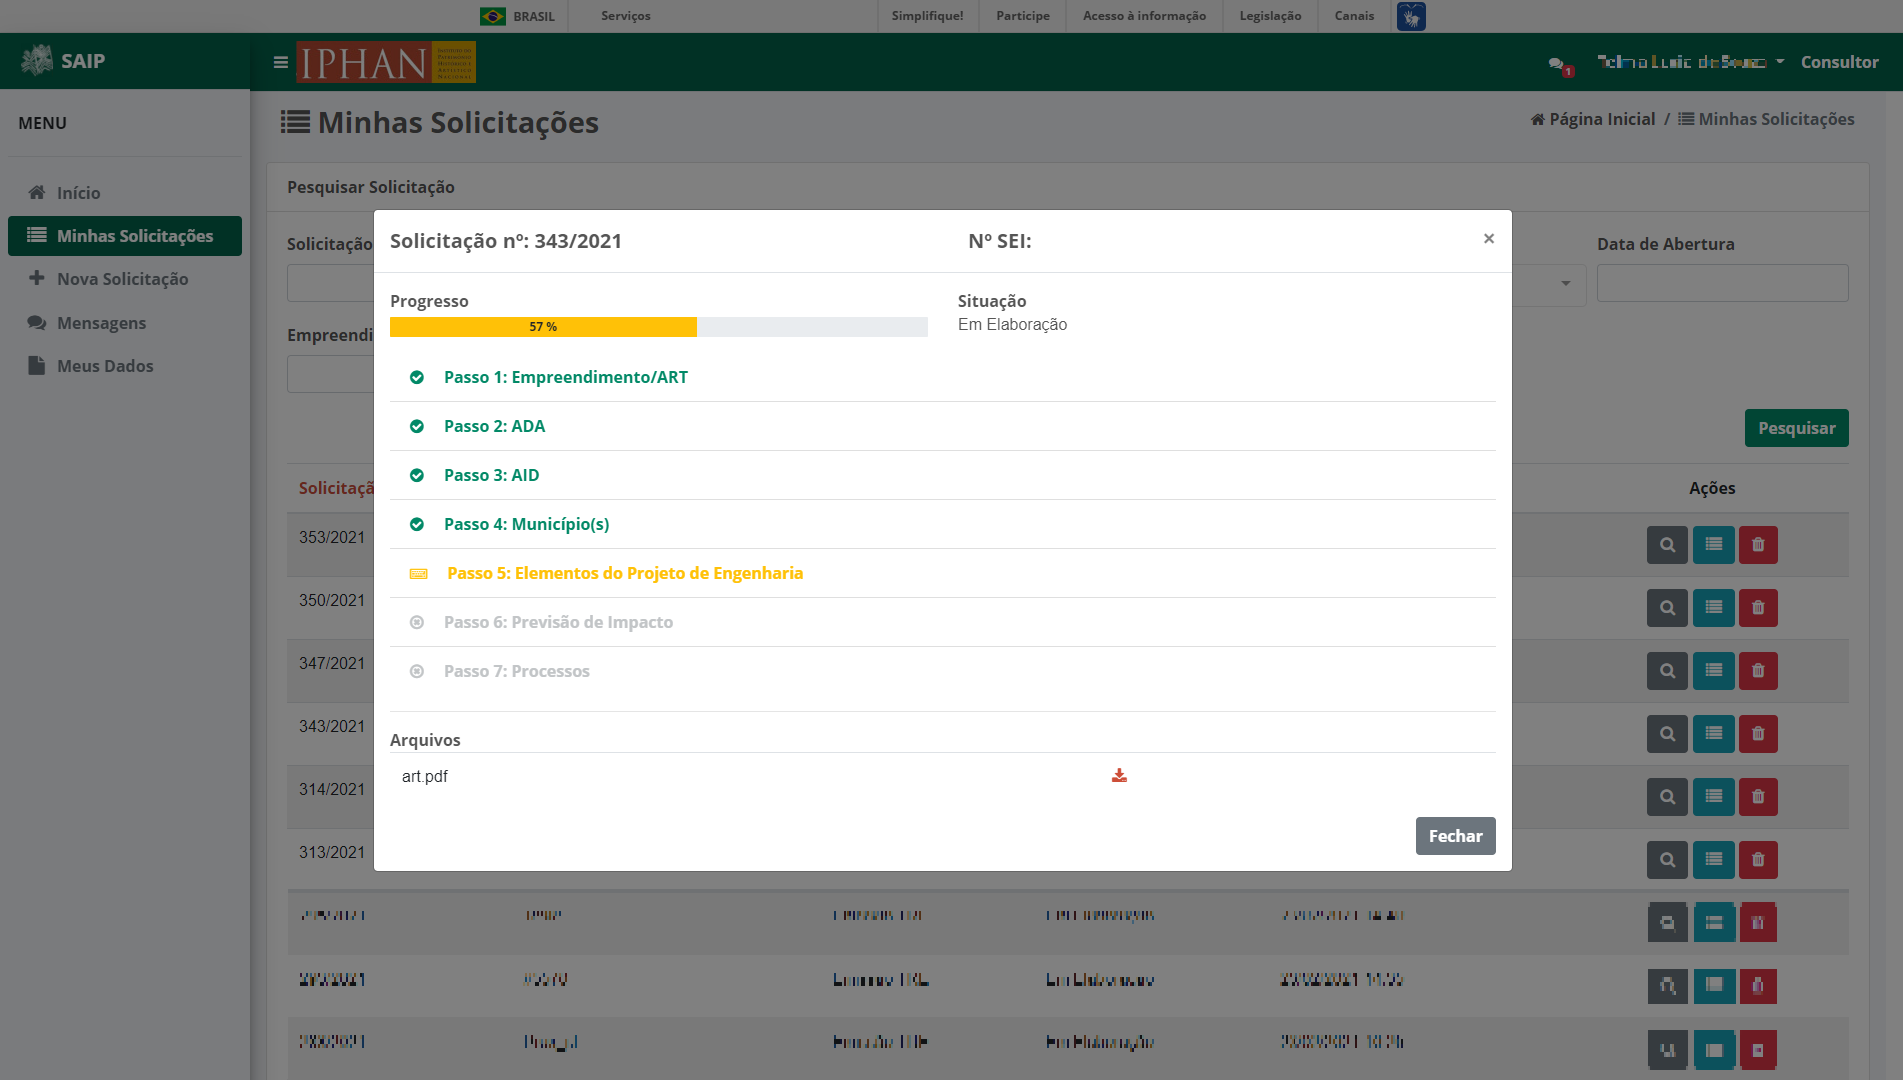Click the Passo 1 green check icon
This screenshot has height=1080, width=1903.
pyautogui.click(x=417, y=377)
